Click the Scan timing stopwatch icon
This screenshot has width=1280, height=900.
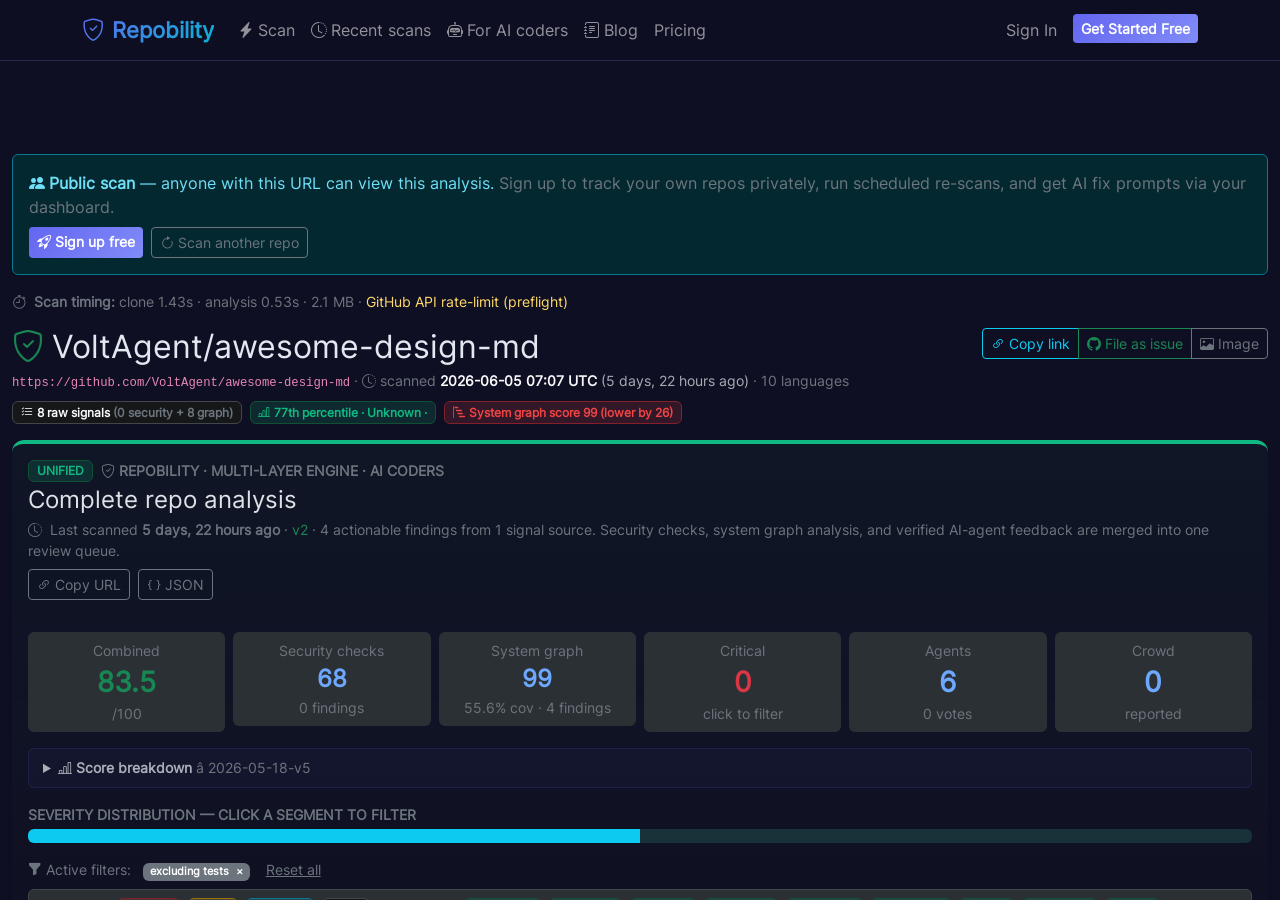(x=20, y=302)
